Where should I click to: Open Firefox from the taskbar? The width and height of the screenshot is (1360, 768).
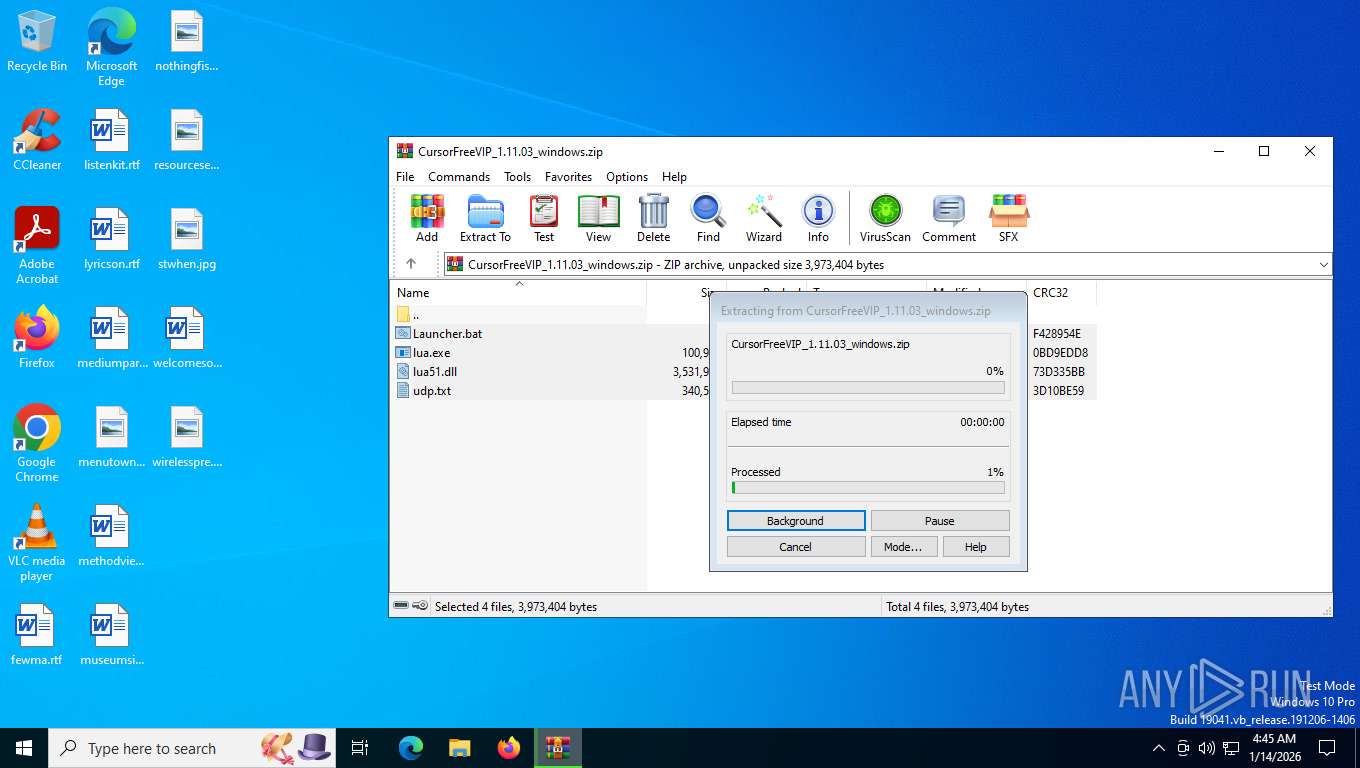(509, 748)
